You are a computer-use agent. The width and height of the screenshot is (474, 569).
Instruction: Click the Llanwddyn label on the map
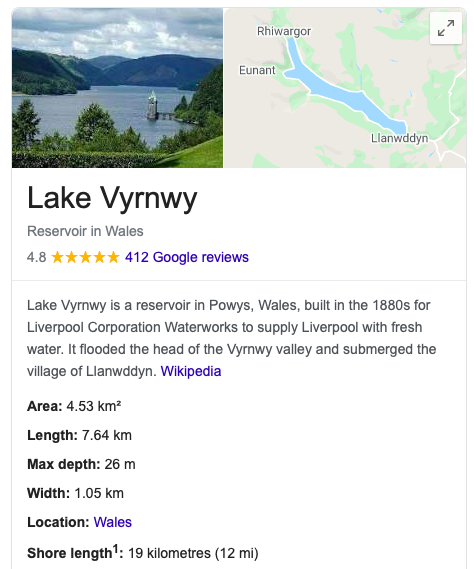[x=399, y=138]
